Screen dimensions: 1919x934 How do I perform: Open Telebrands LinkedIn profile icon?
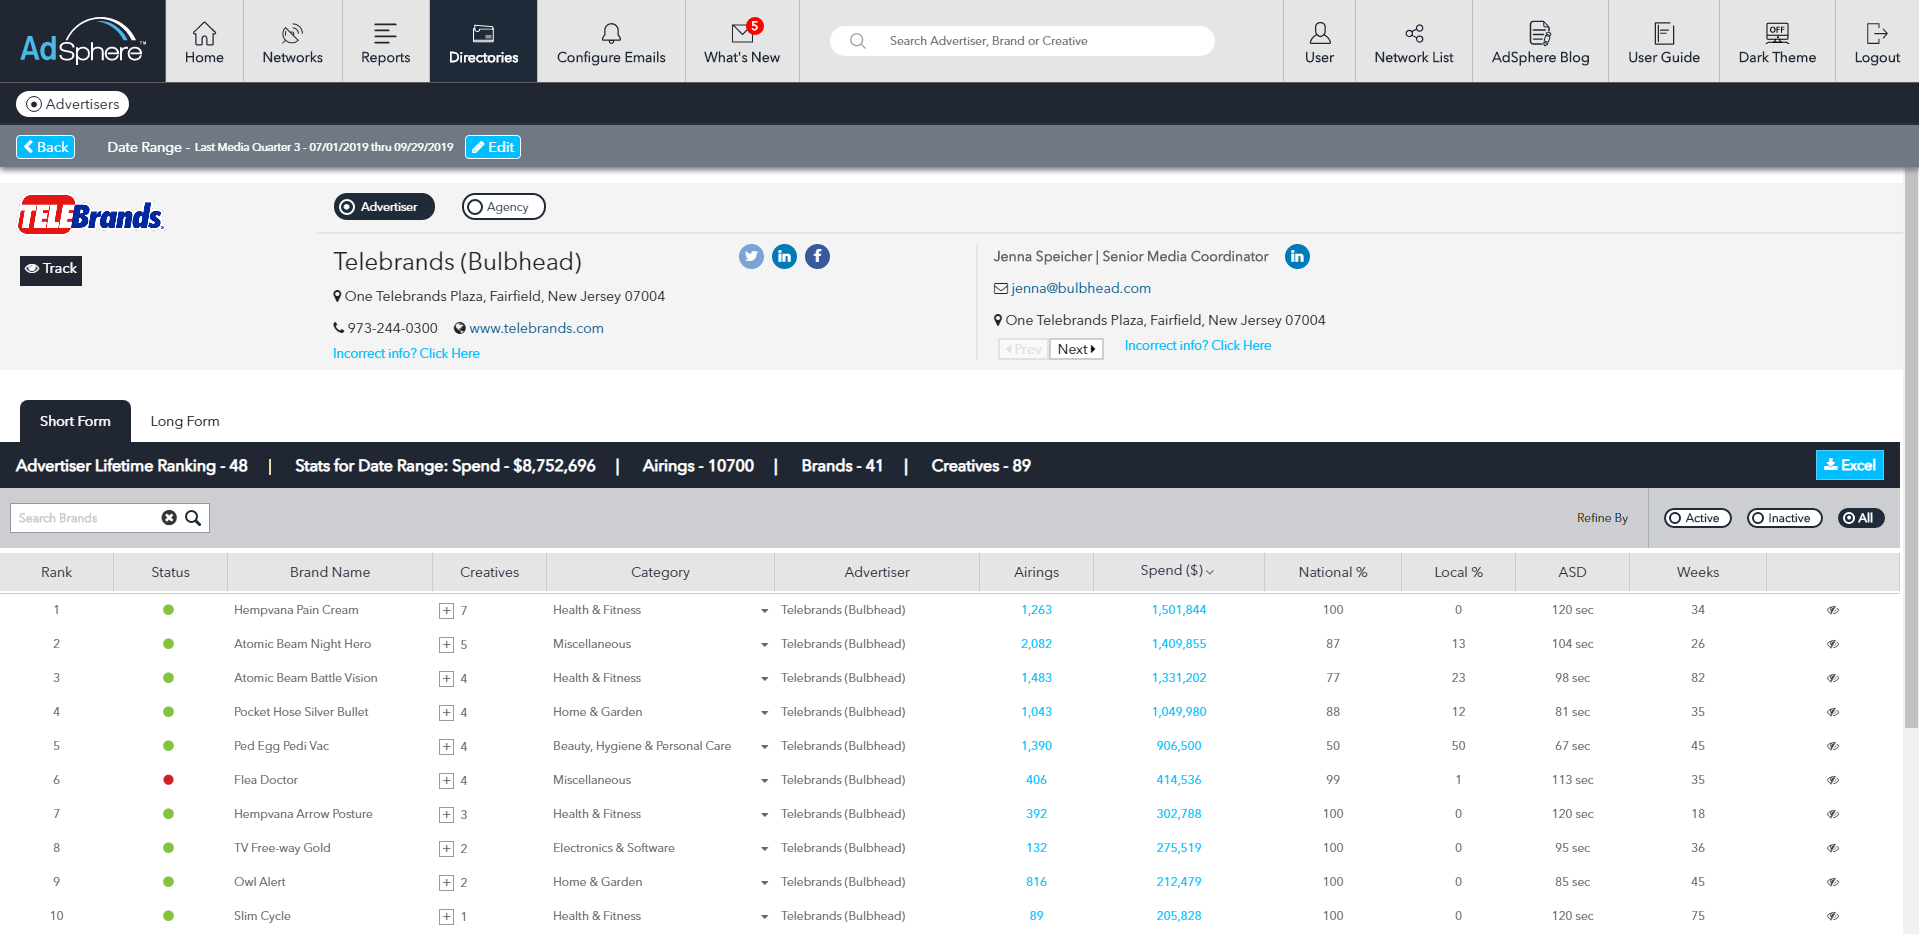[784, 257]
